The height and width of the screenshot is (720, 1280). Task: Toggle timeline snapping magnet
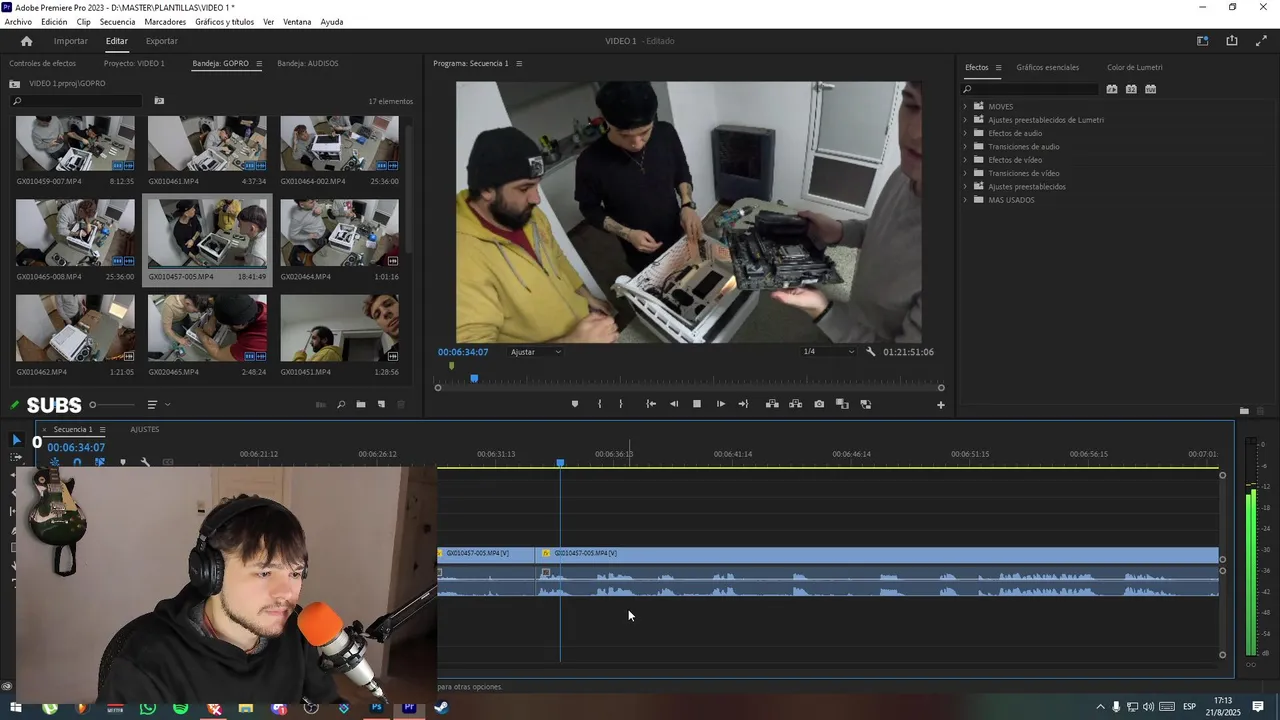77,462
